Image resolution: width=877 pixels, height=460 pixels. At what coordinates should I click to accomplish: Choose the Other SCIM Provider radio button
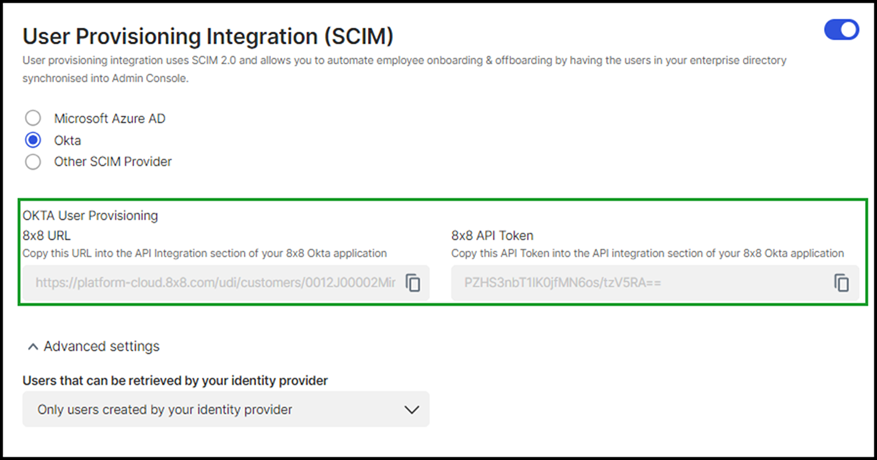[33, 162]
